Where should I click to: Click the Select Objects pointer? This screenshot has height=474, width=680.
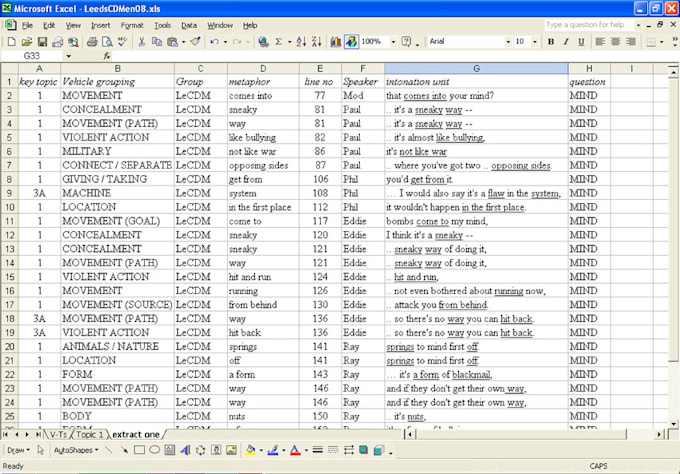[40, 450]
